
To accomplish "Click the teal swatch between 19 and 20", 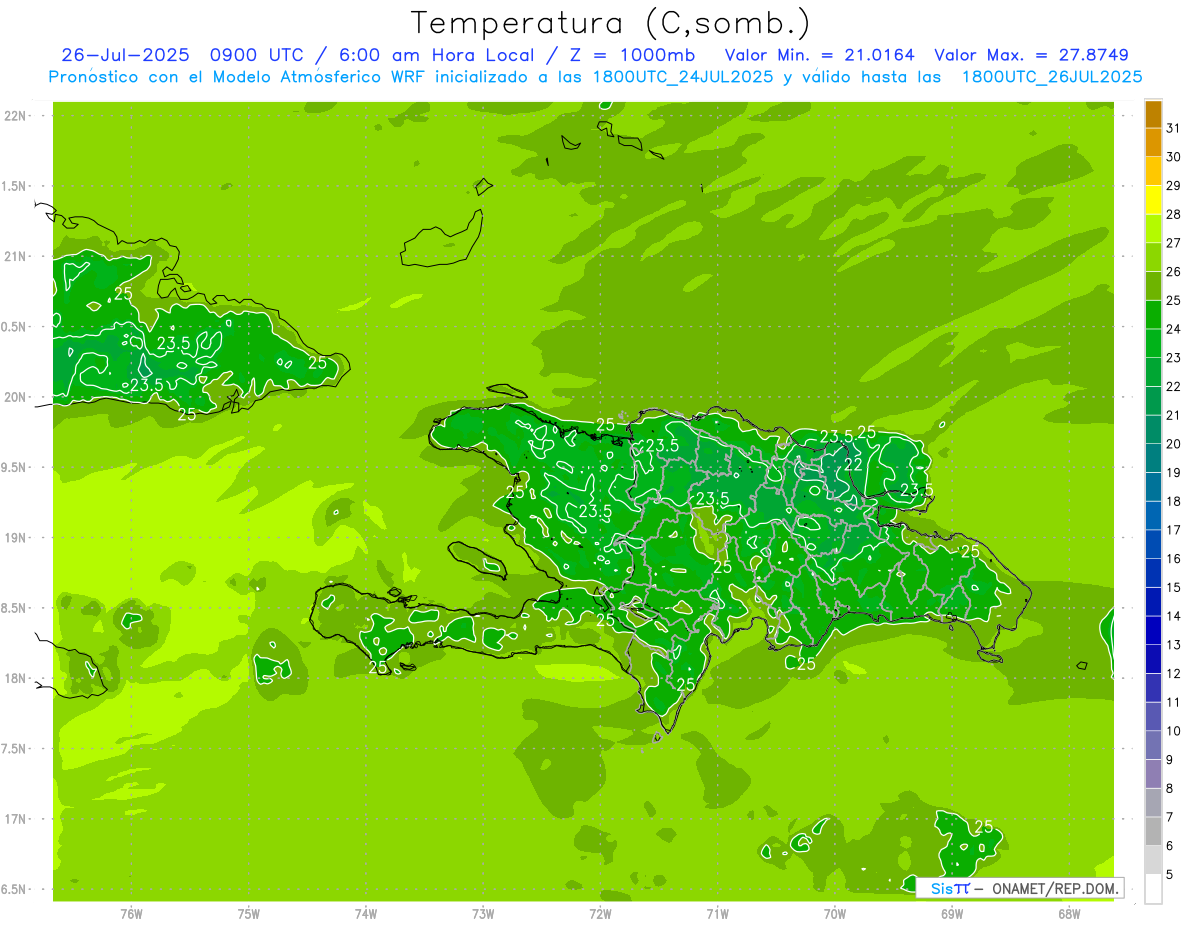I will click(1153, 459).
